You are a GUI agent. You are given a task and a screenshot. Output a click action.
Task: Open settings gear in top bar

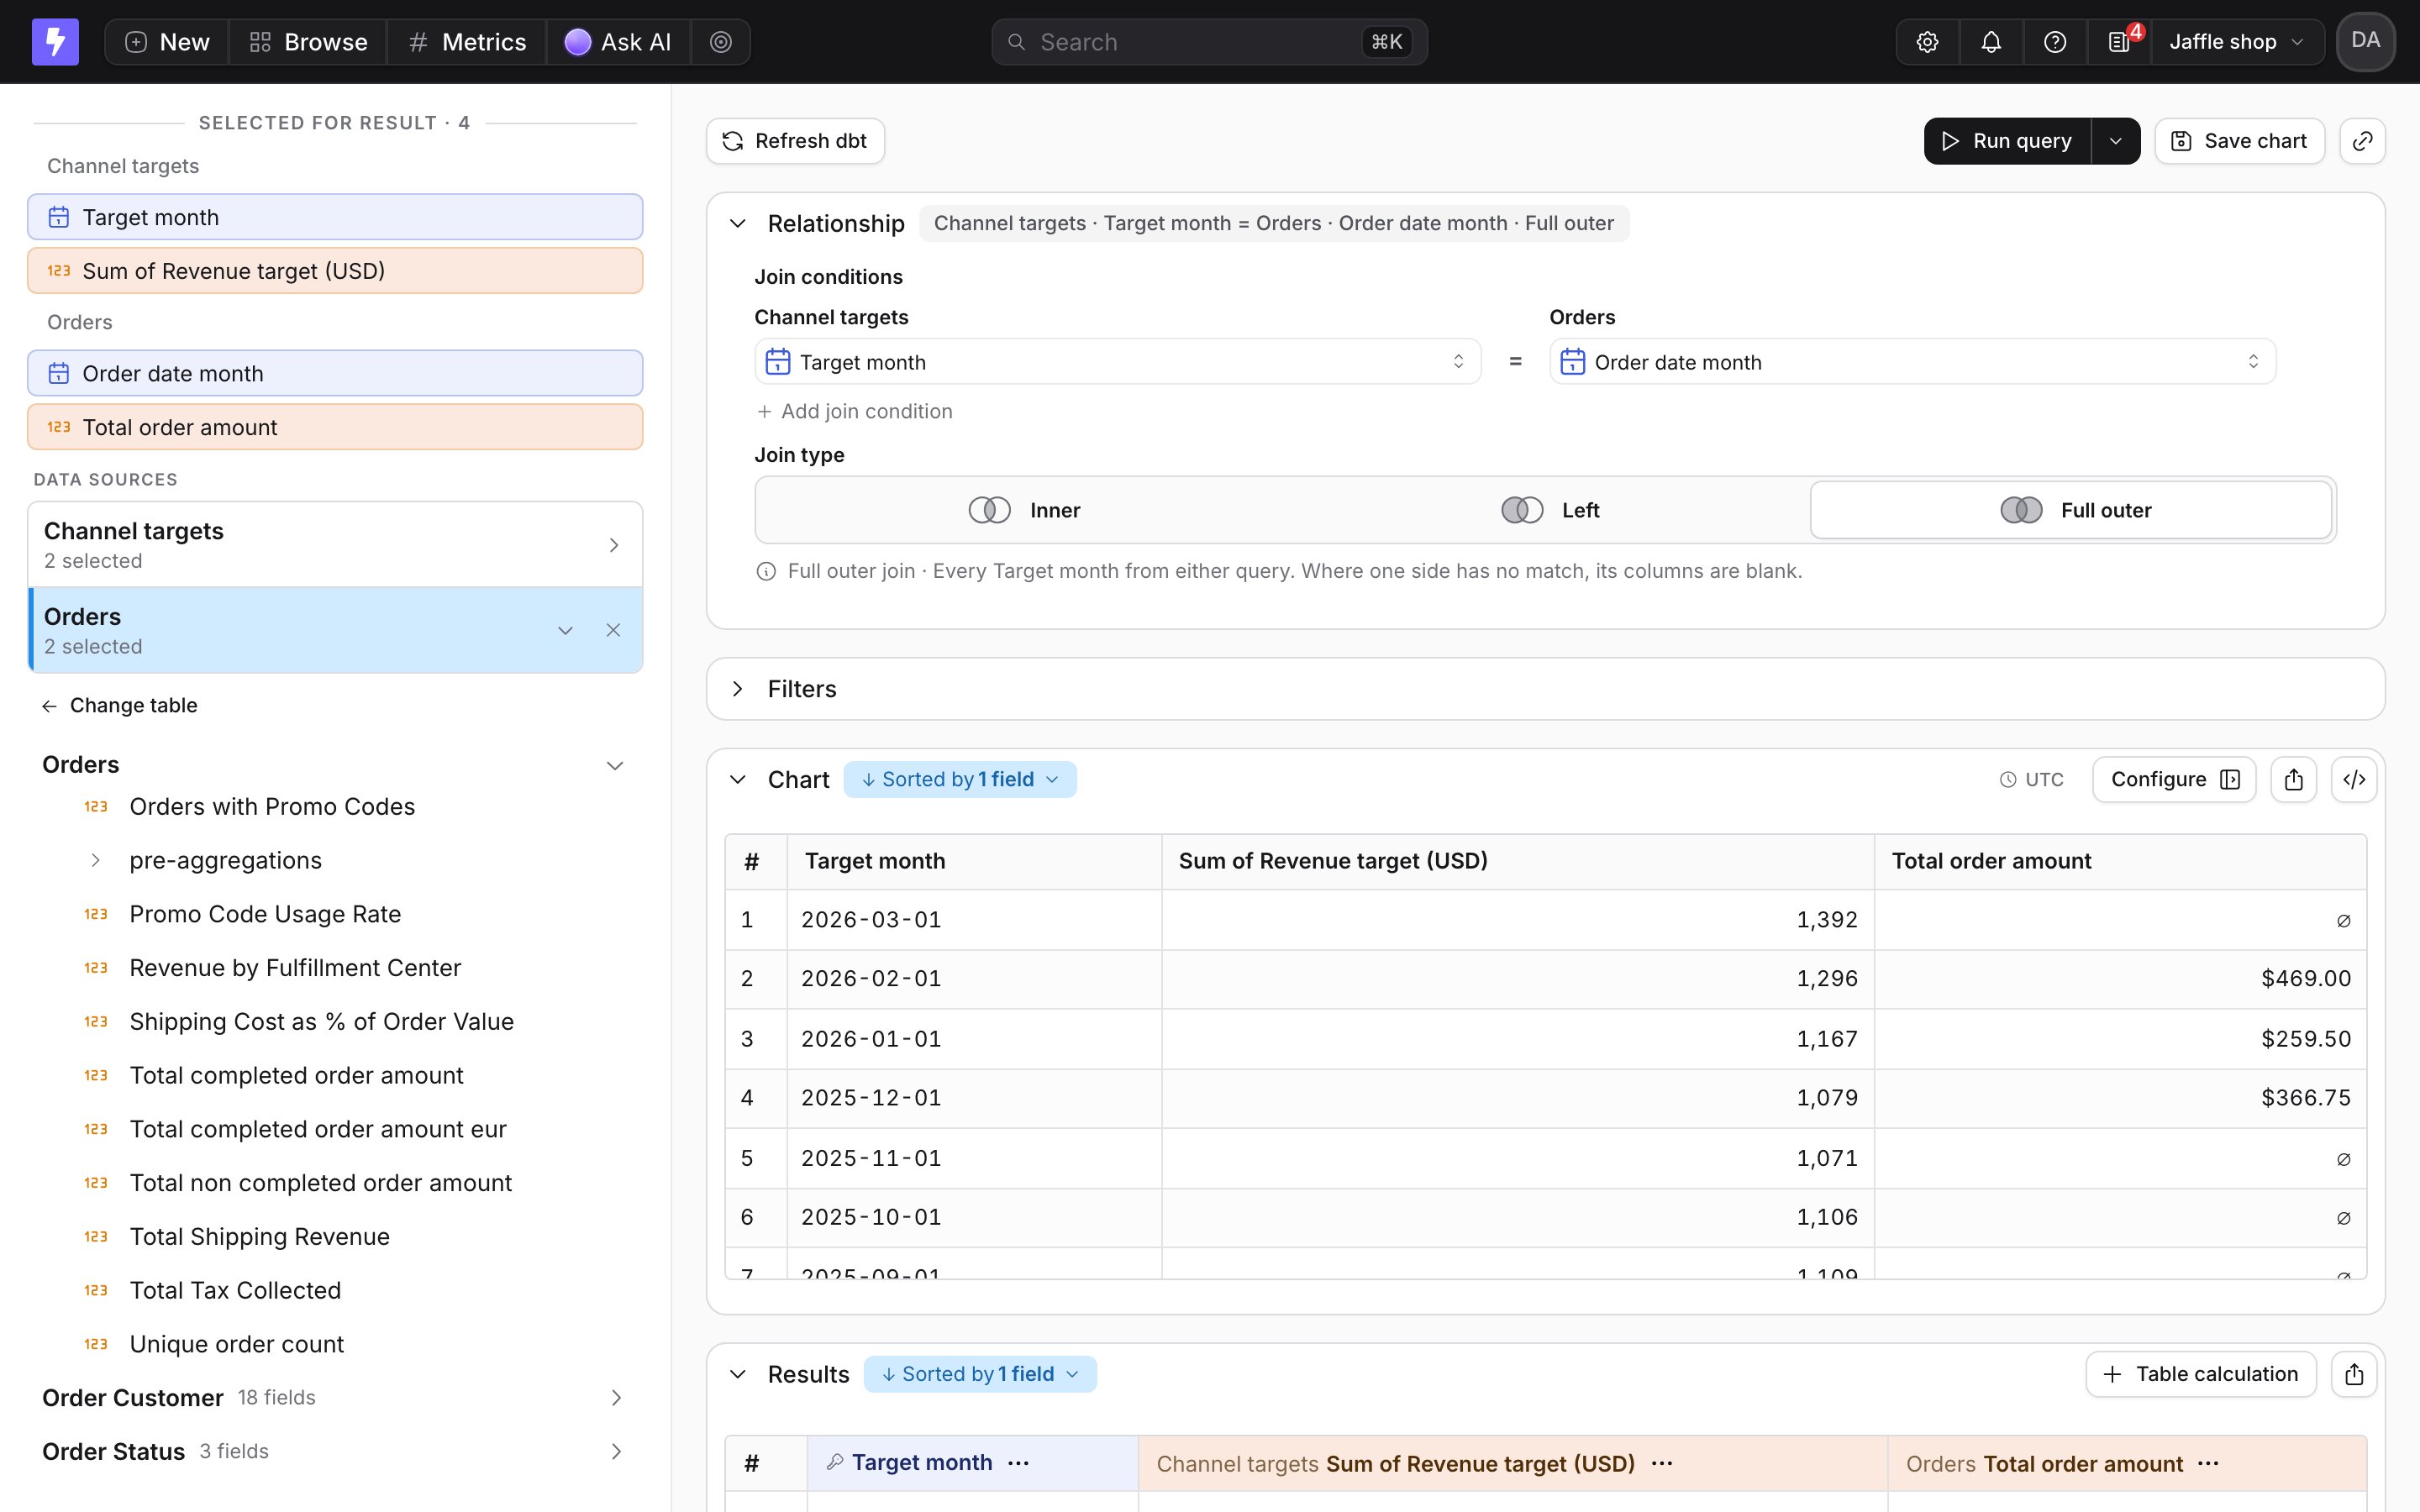tap(1927, 42)
